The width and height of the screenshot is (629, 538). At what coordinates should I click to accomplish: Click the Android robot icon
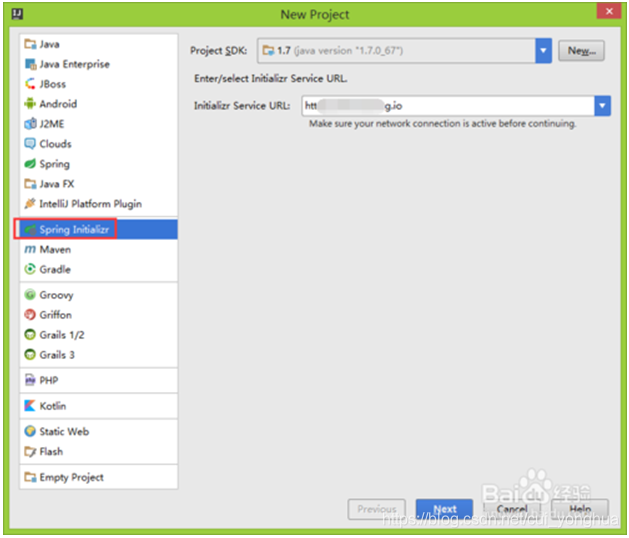[x=30, y=104]
